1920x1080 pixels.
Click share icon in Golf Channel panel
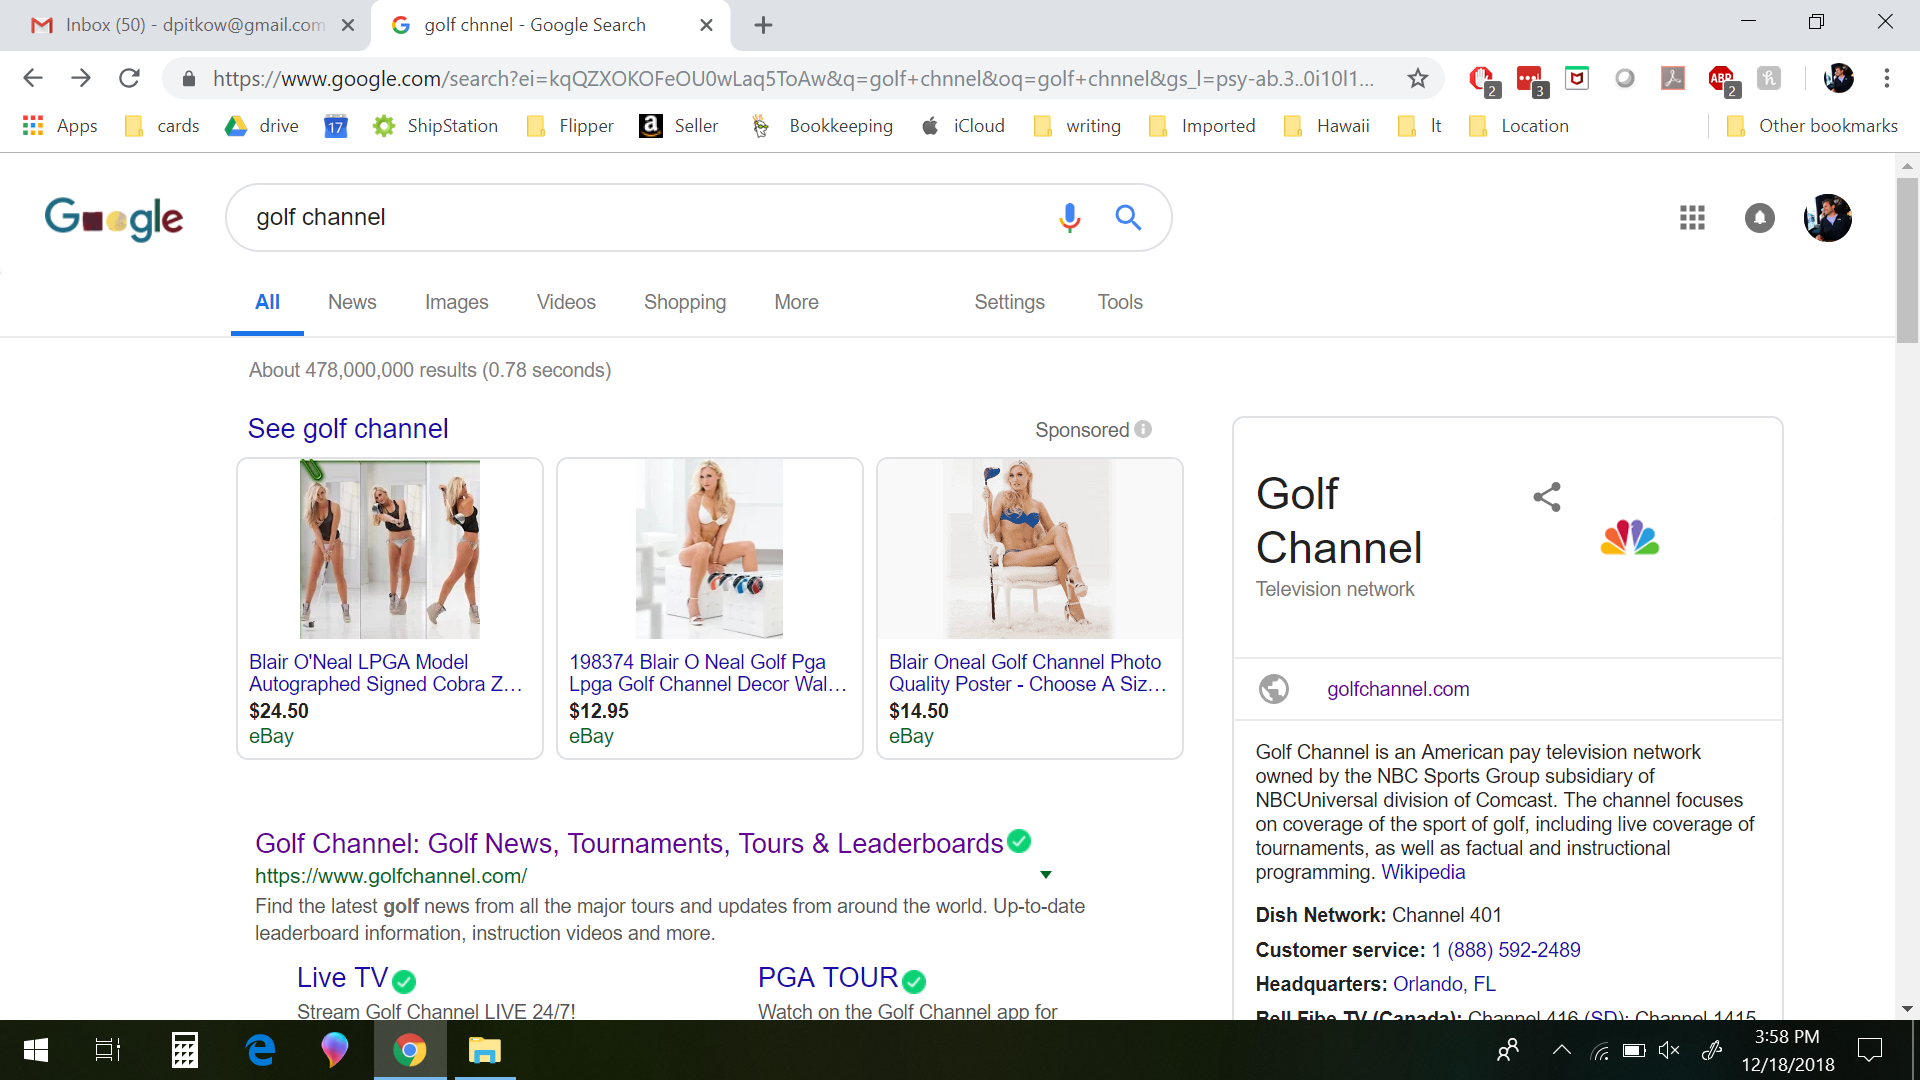(x=1546, y=497)
